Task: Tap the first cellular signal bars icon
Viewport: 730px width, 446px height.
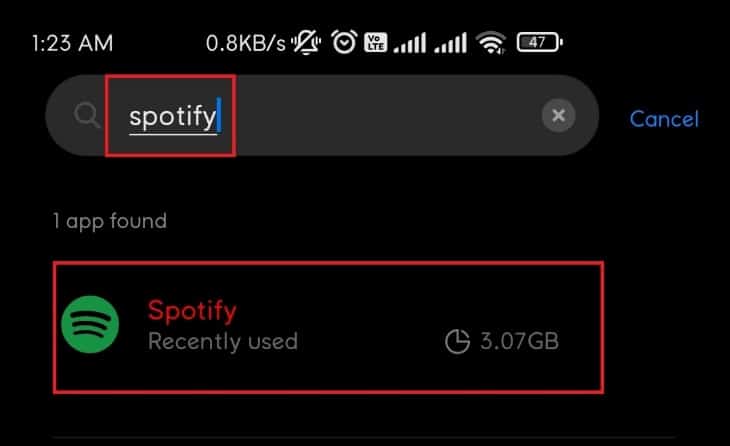Action: [x=409, y=43]
